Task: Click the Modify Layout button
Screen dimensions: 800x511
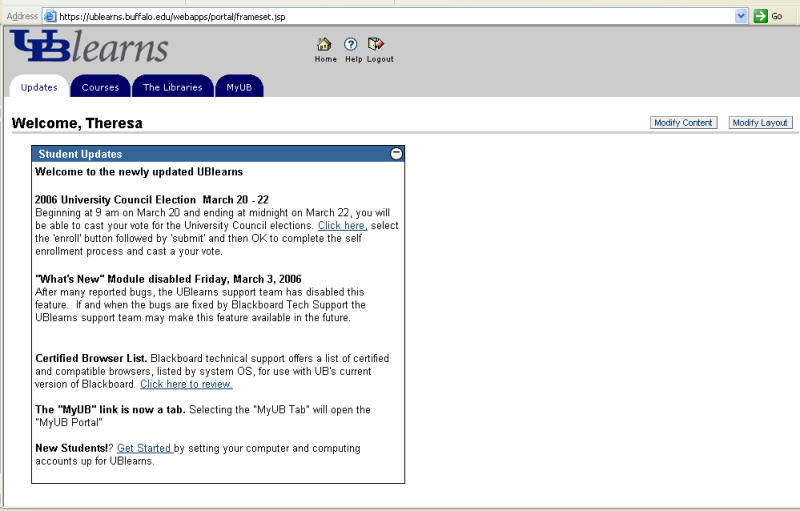Action: click(760, 122)
